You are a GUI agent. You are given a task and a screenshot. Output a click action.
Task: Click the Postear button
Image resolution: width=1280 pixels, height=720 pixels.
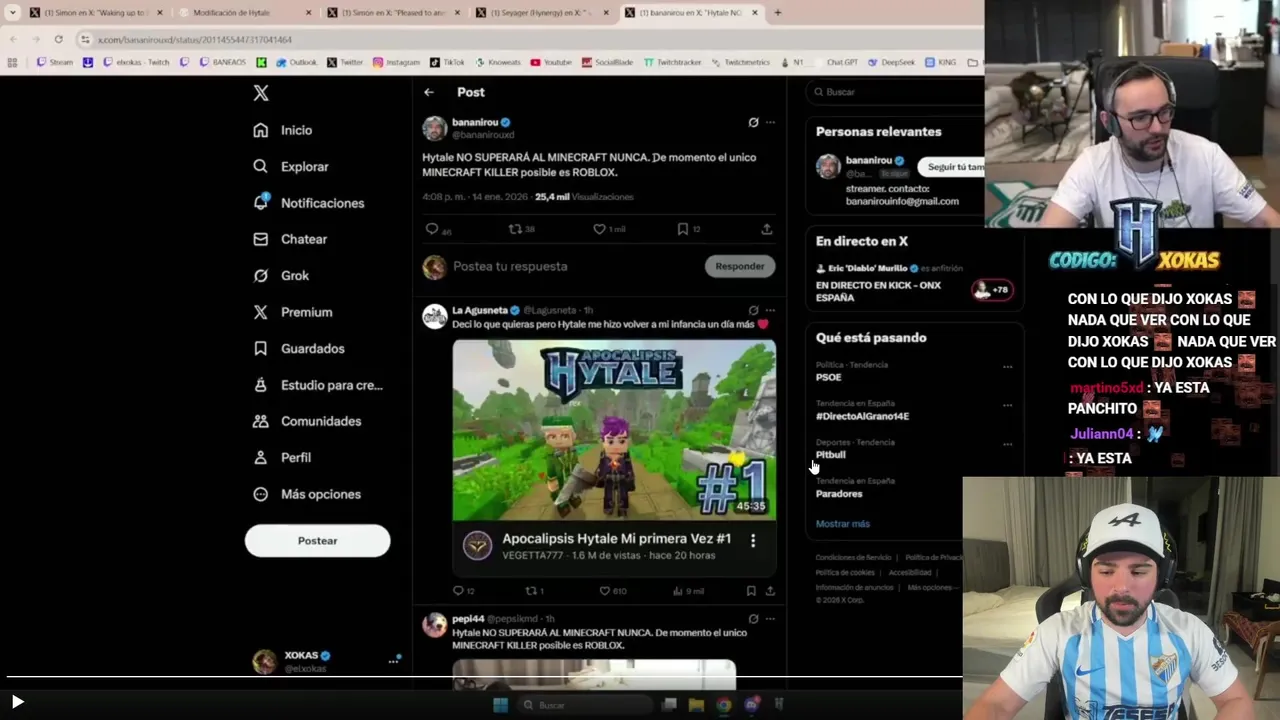(x=317, y=541)
